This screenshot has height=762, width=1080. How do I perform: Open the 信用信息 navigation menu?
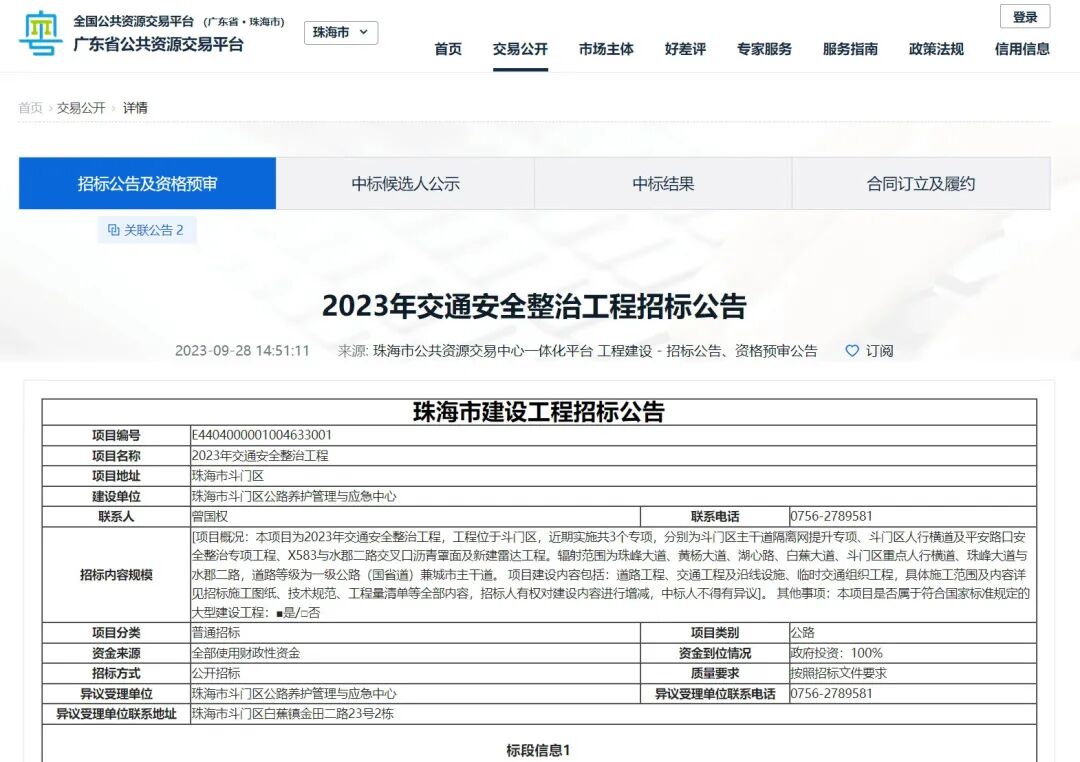(1022, 46)
